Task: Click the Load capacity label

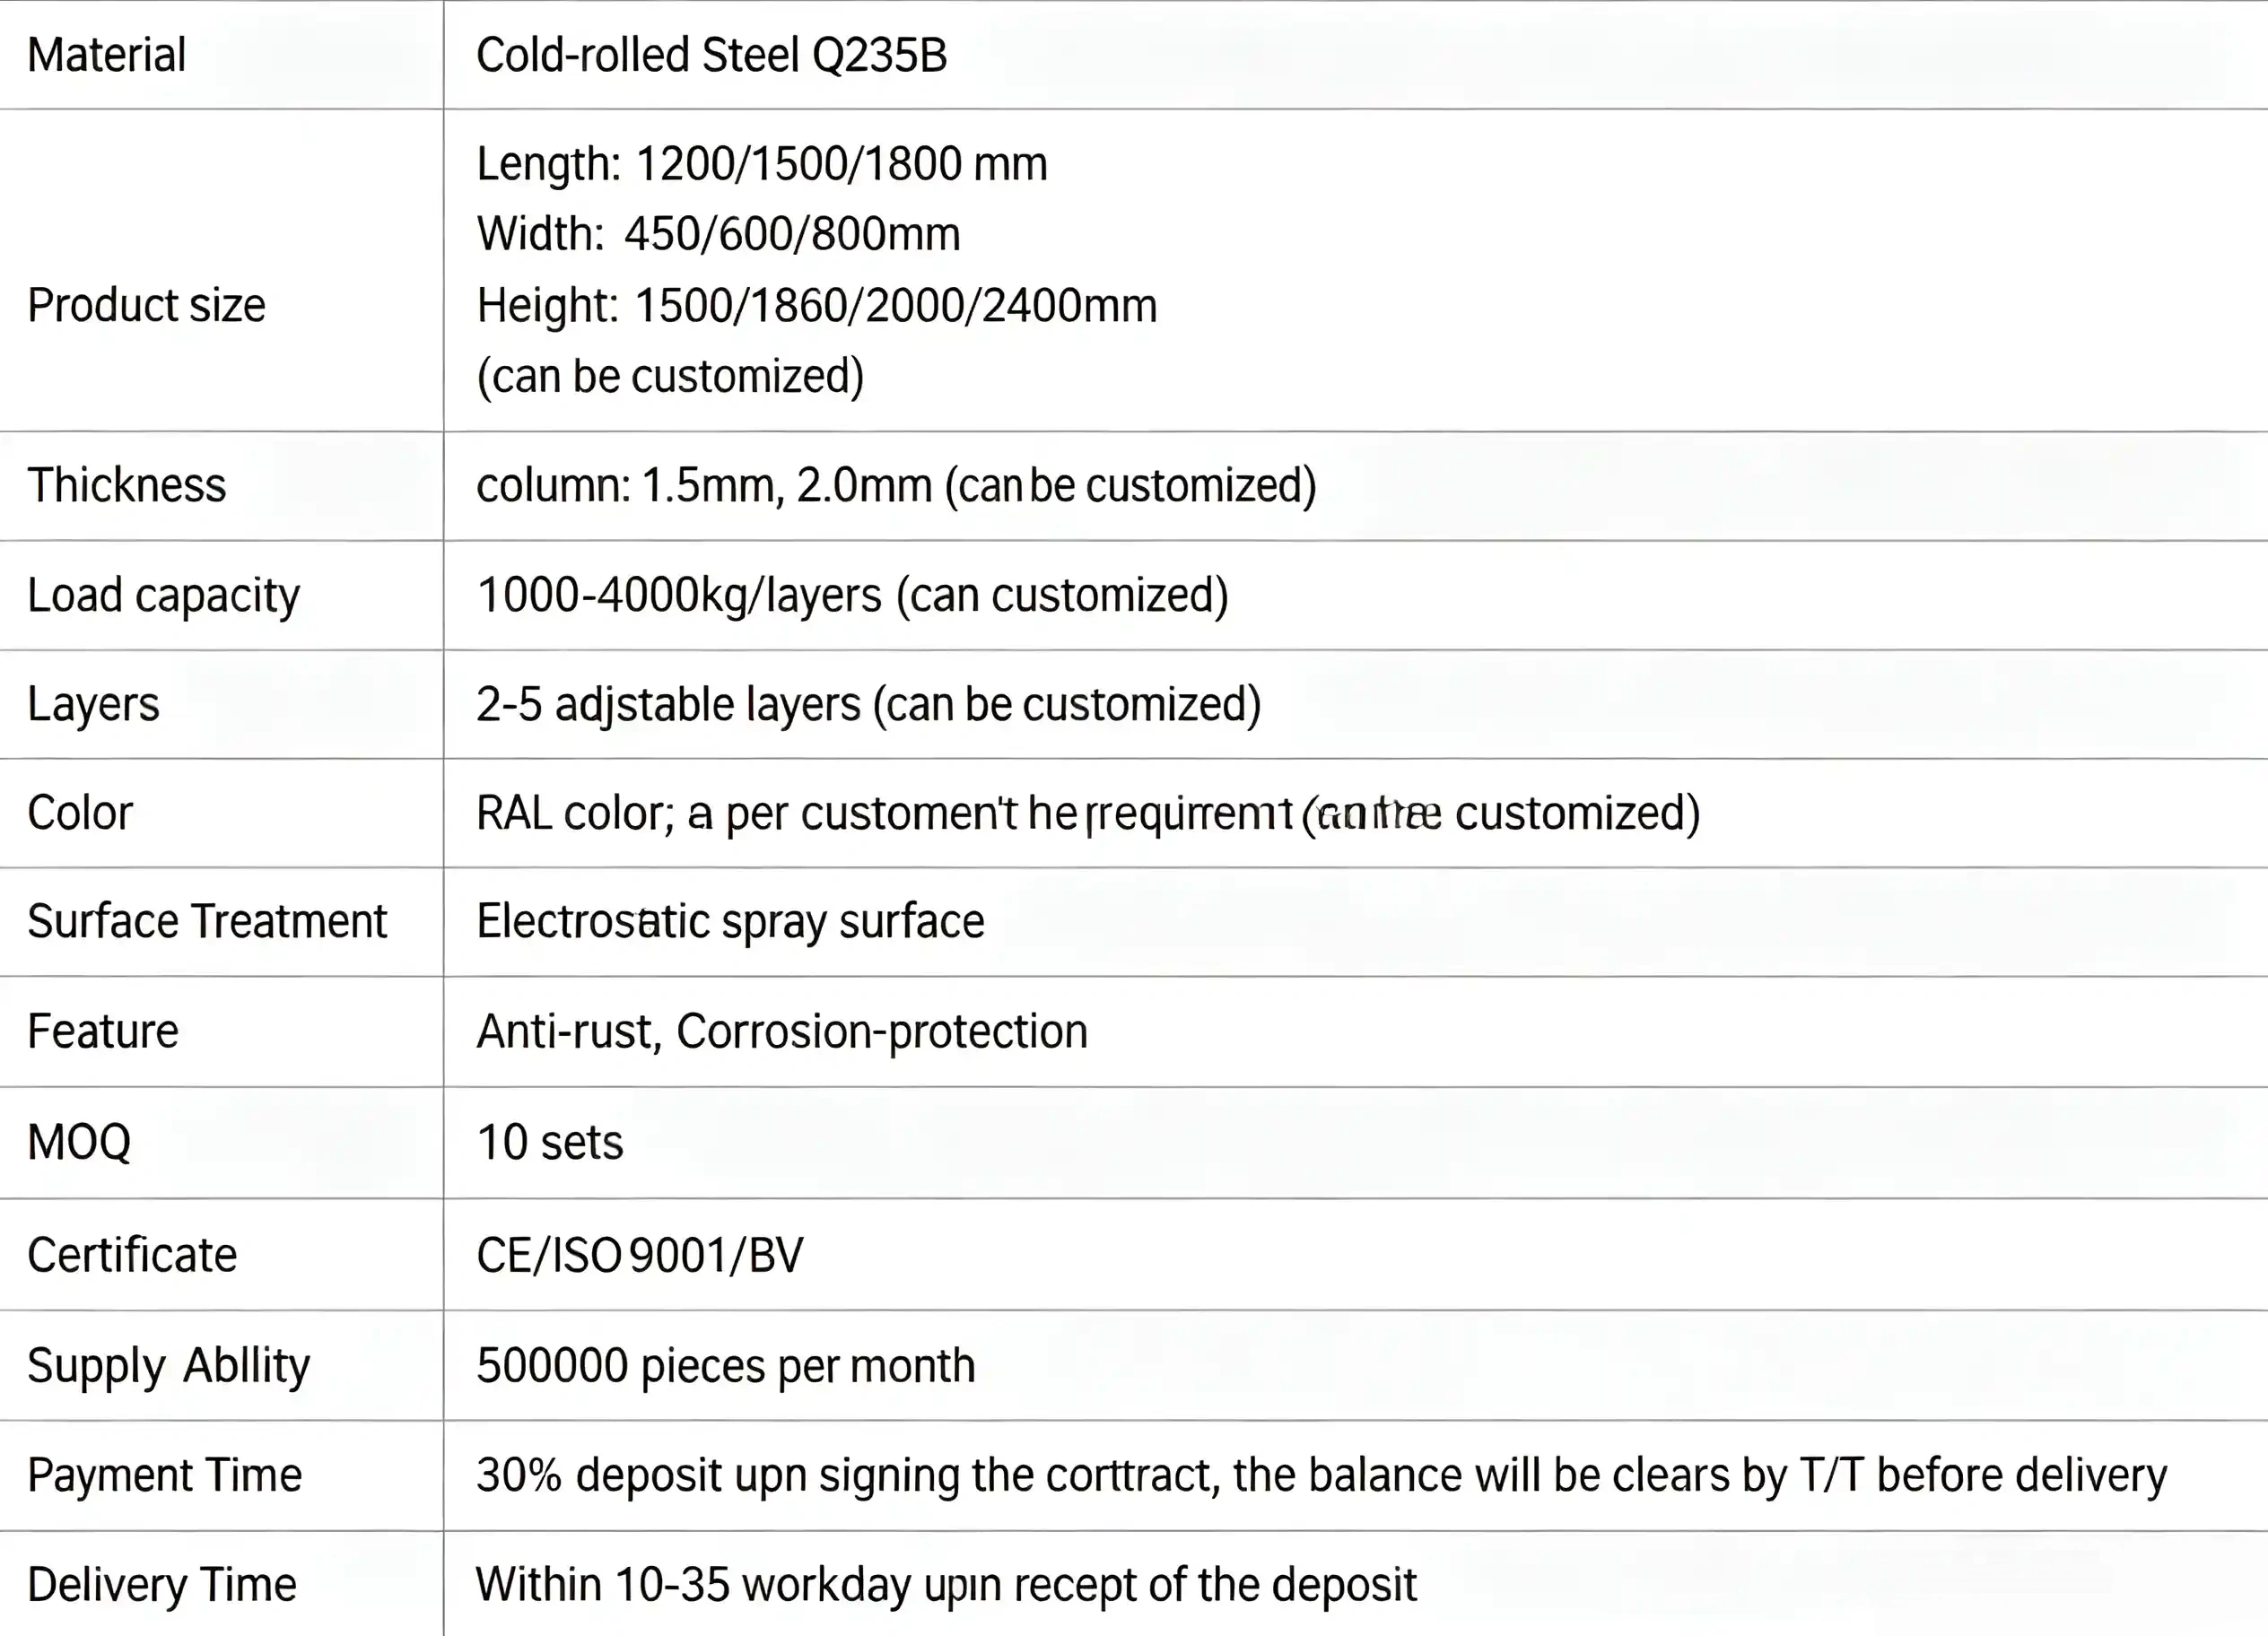Action: tap(163, 596)
